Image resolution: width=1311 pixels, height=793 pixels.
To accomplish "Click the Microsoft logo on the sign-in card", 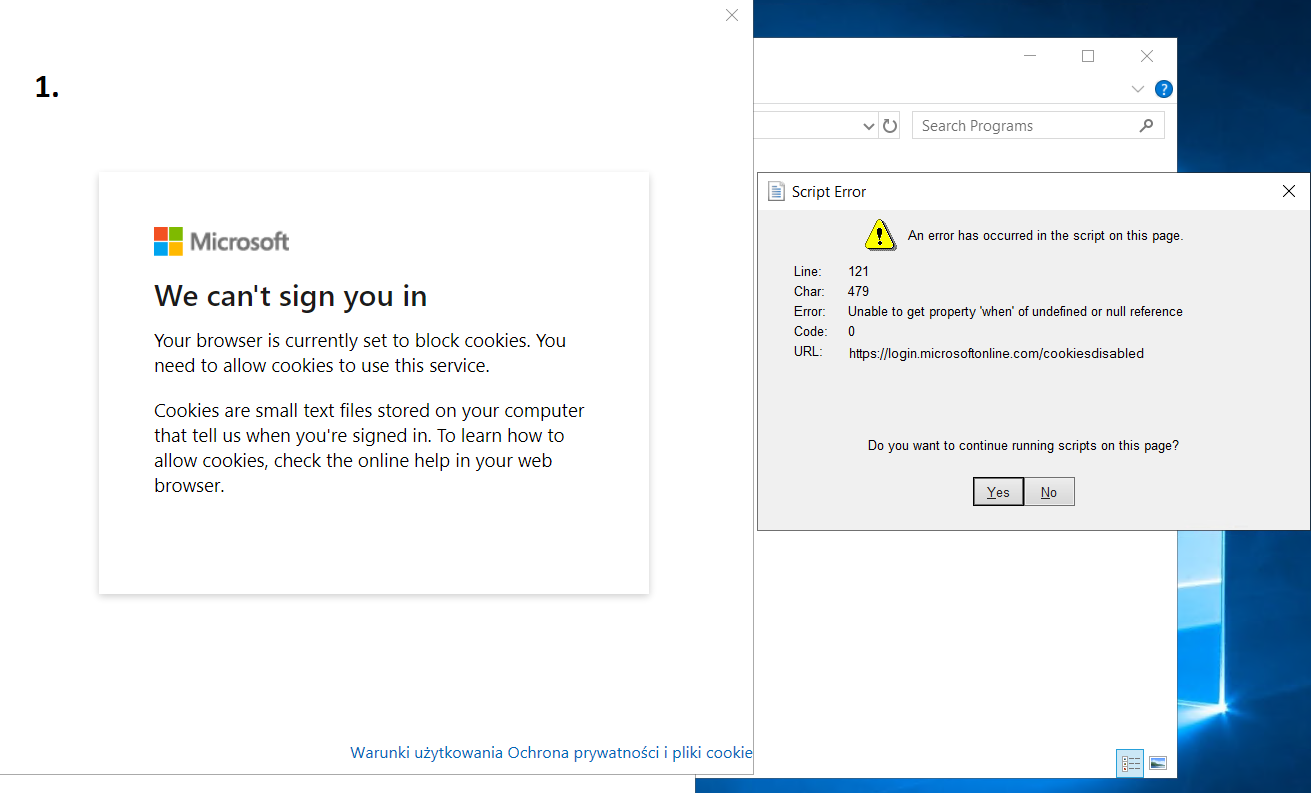I will click(221, 241).
